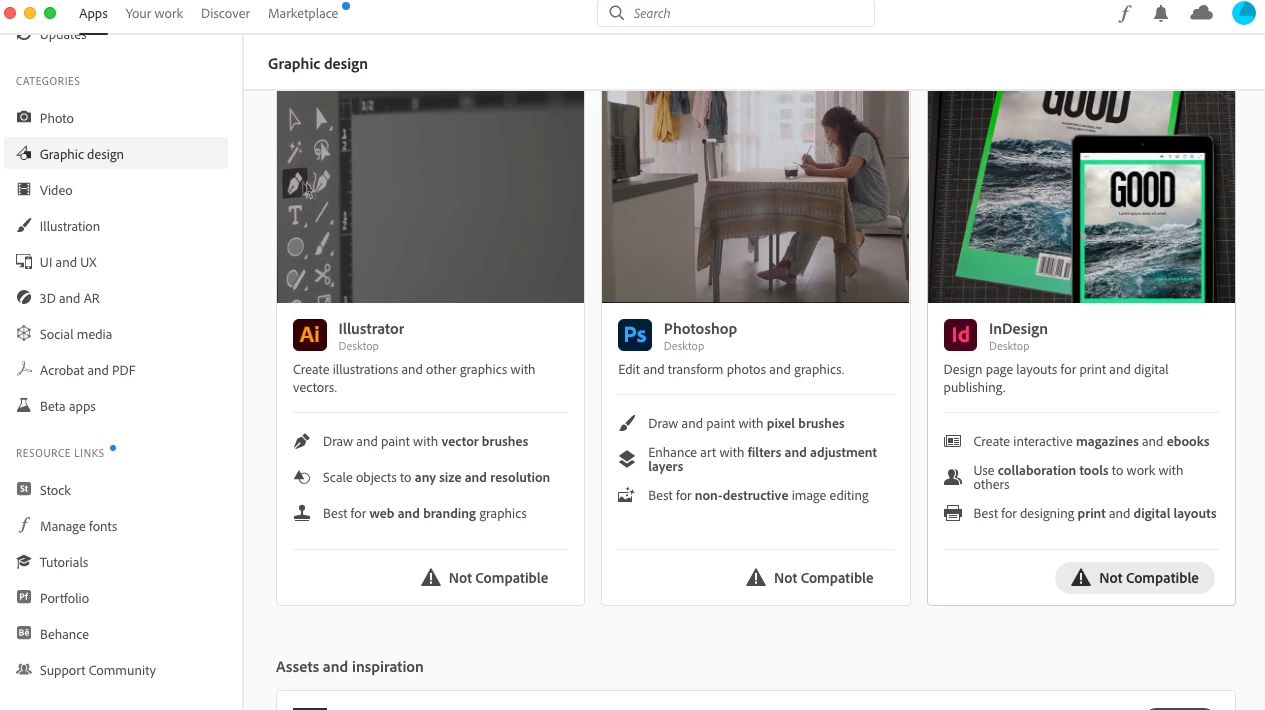Click the Photoshop app title
Viewport: 1265px width, 710px height.
click(x=700, y=329)
